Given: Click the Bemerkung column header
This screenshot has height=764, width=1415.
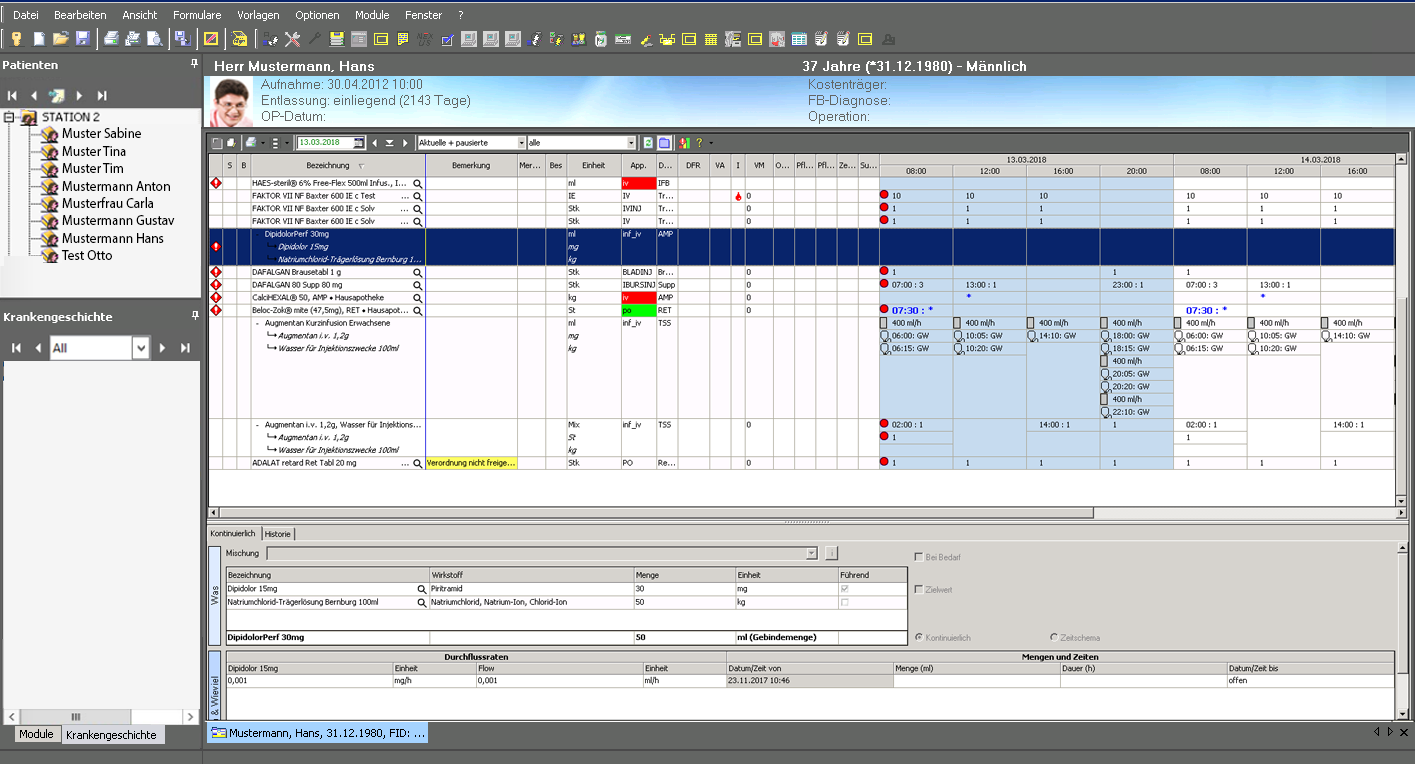Looking at the screenshot, I should 471,166.
